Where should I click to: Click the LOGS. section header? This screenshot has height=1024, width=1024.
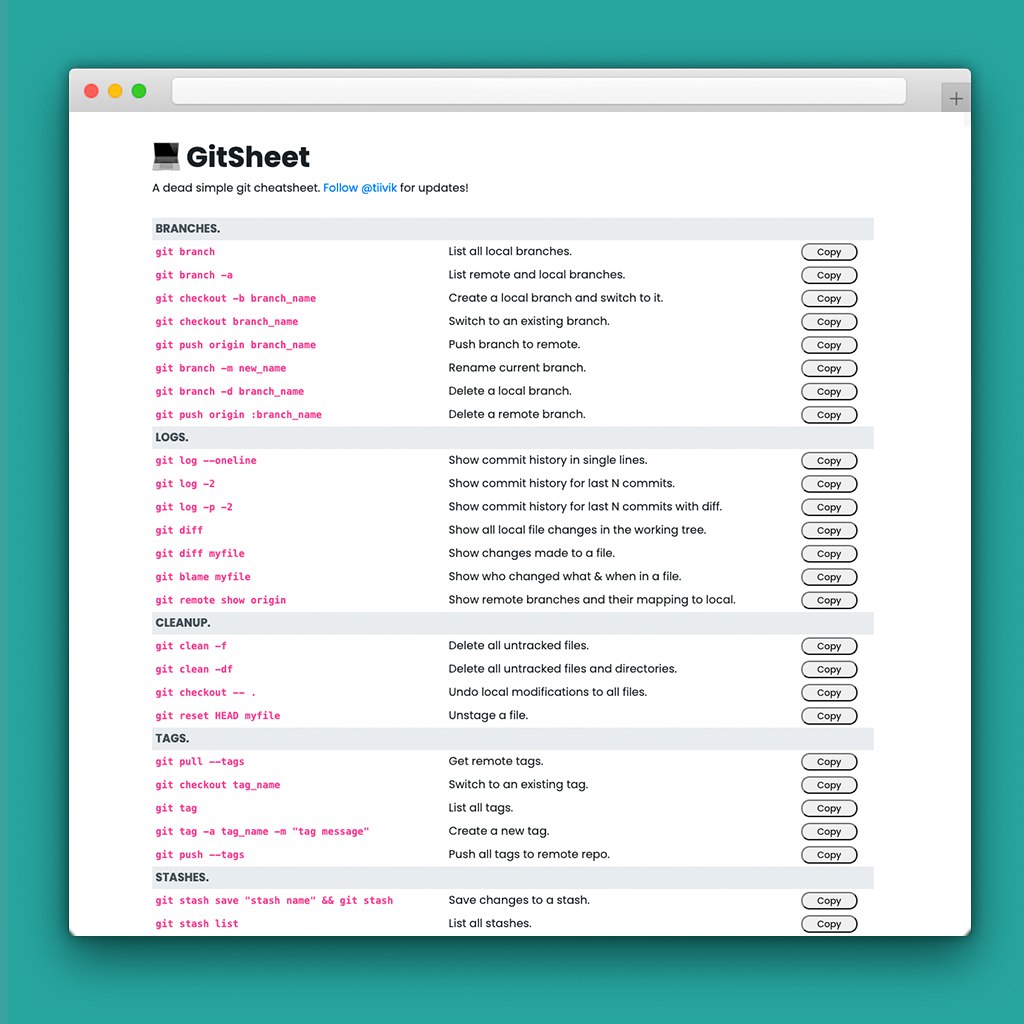513,438
